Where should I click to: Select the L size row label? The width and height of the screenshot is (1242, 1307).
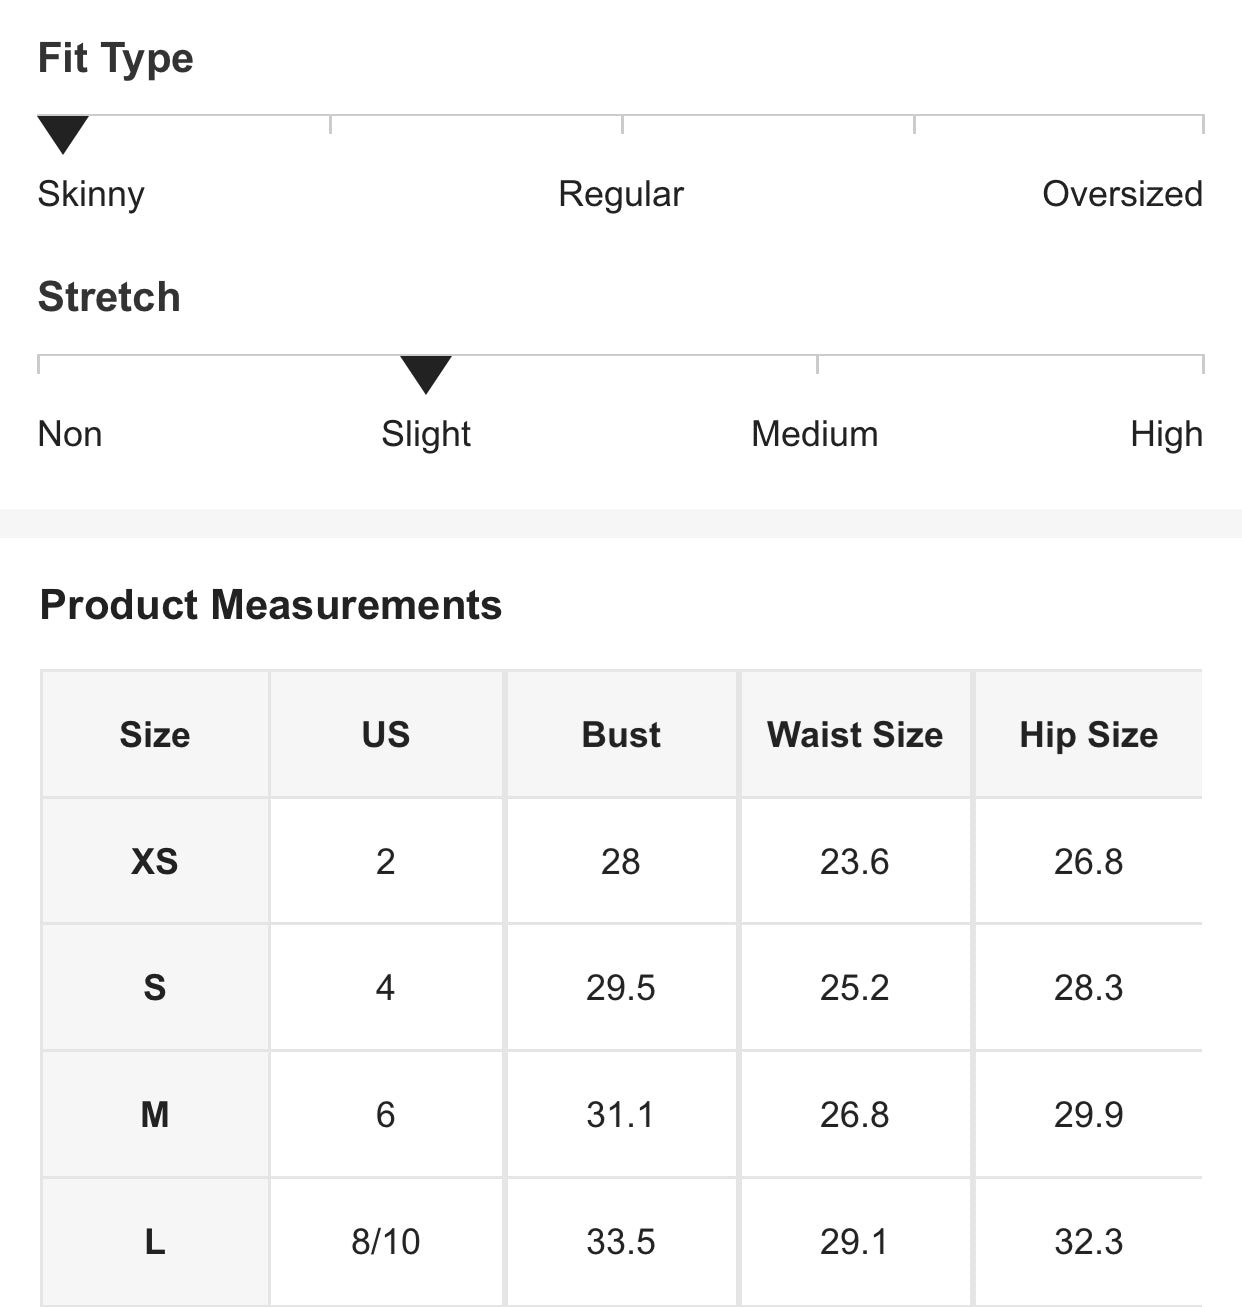tap(155, 1242)
